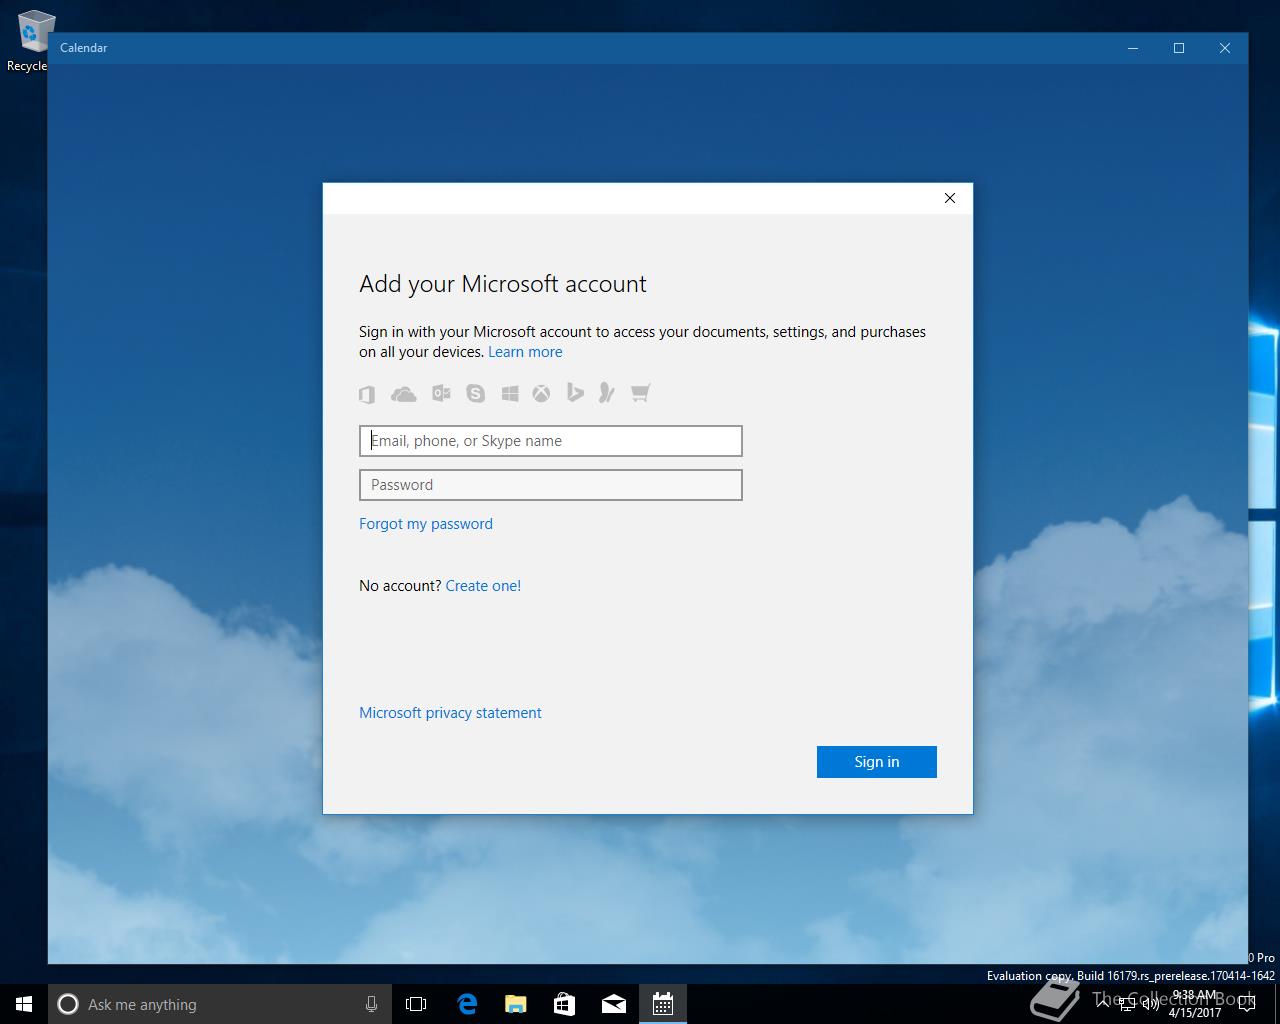
Task: Click the network icon in system tray
Action: click(1127, 1004)
